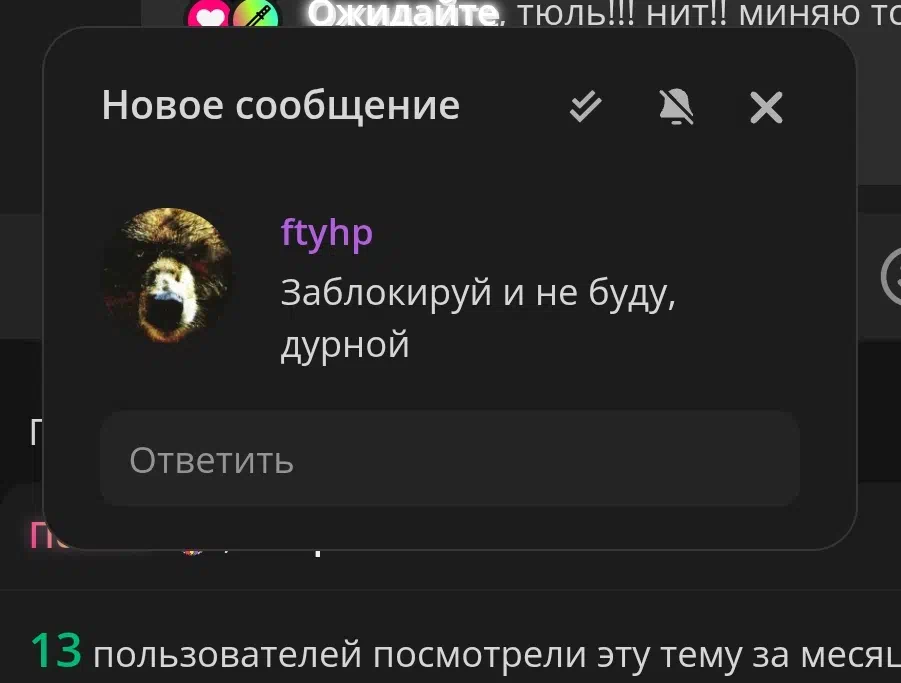Open the smiley emoji picker at right edge

pyautogui.click(x=892, y=276)
